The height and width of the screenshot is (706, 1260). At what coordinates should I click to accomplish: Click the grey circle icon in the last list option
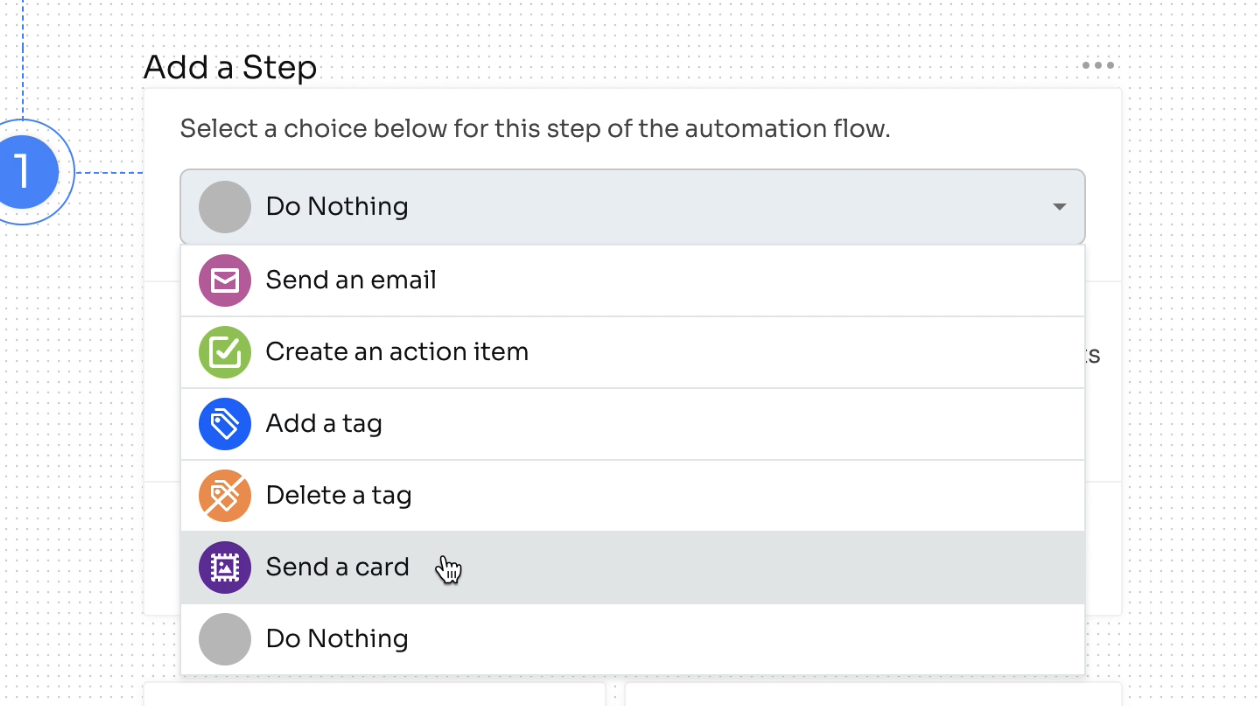click(225, 639)
